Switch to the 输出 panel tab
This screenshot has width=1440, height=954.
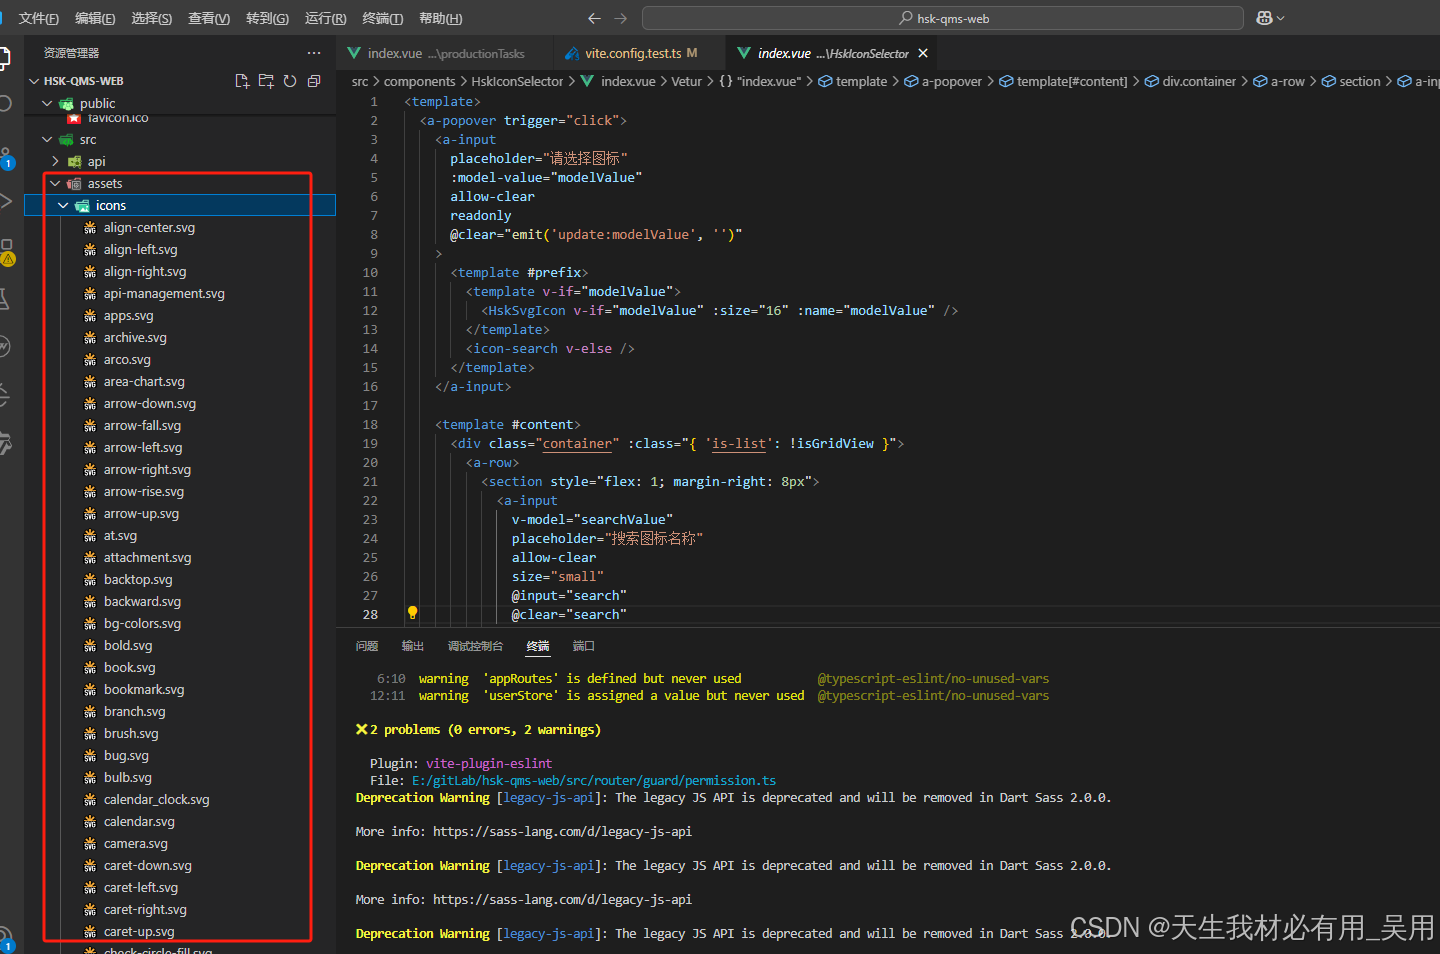point(413,646)
